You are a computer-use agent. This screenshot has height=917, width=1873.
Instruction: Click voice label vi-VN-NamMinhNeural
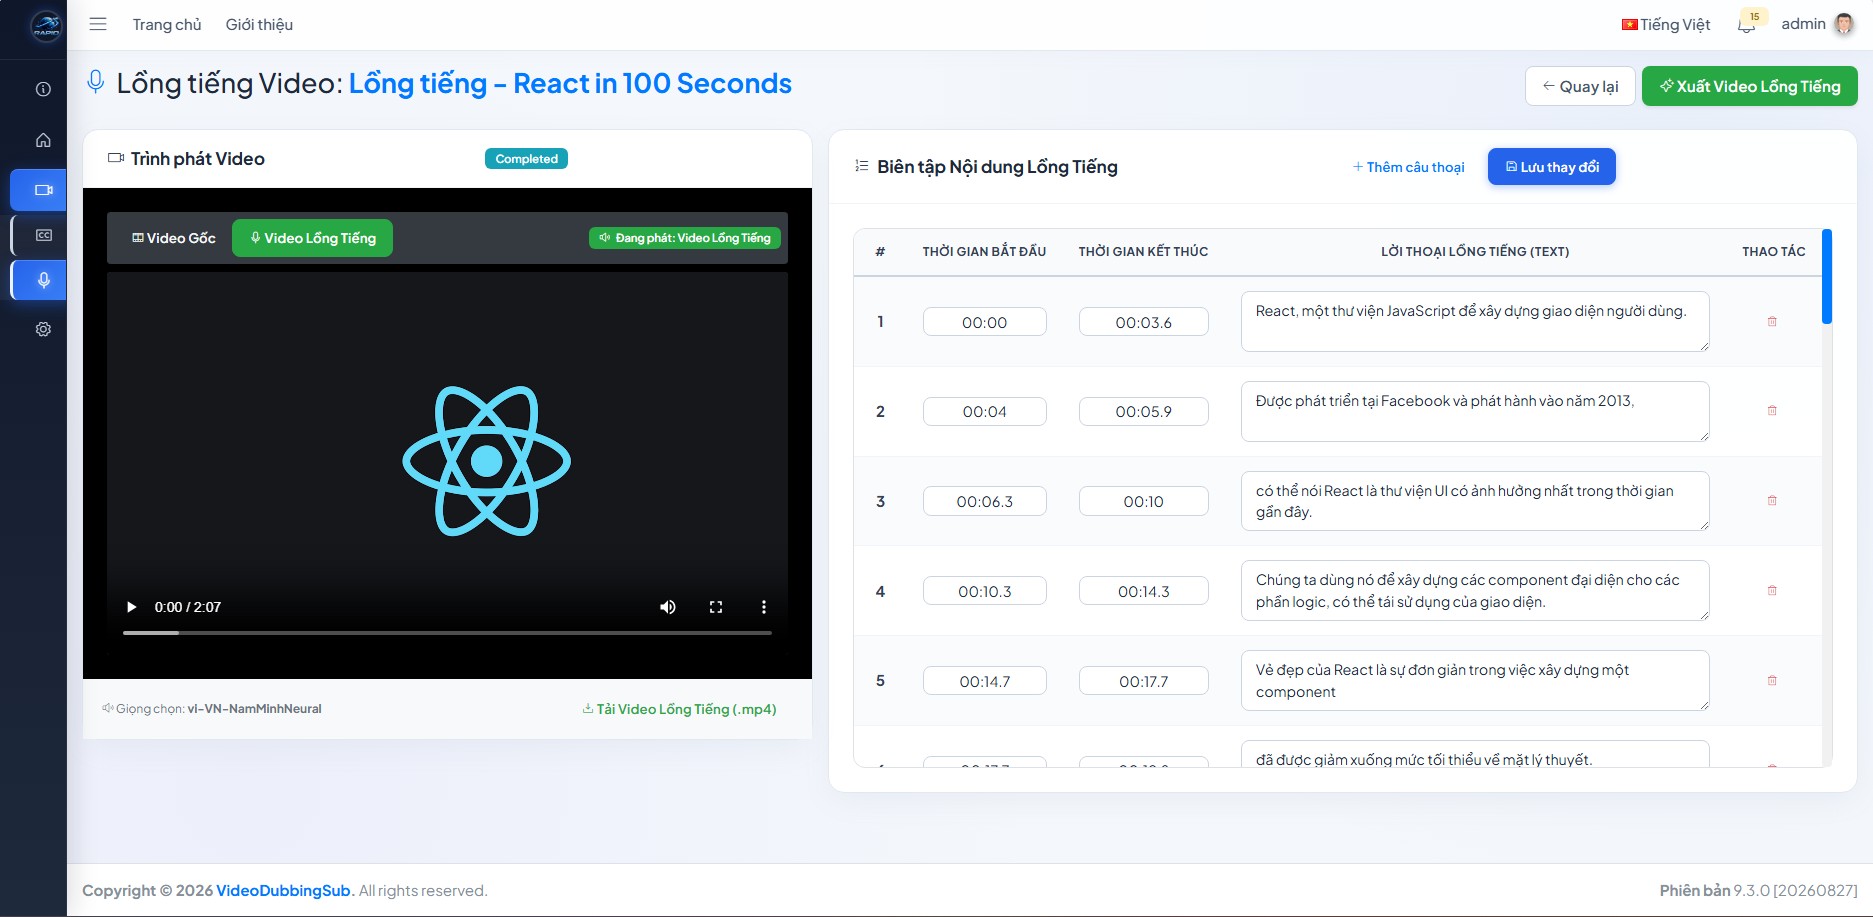(x=254, y=709)
